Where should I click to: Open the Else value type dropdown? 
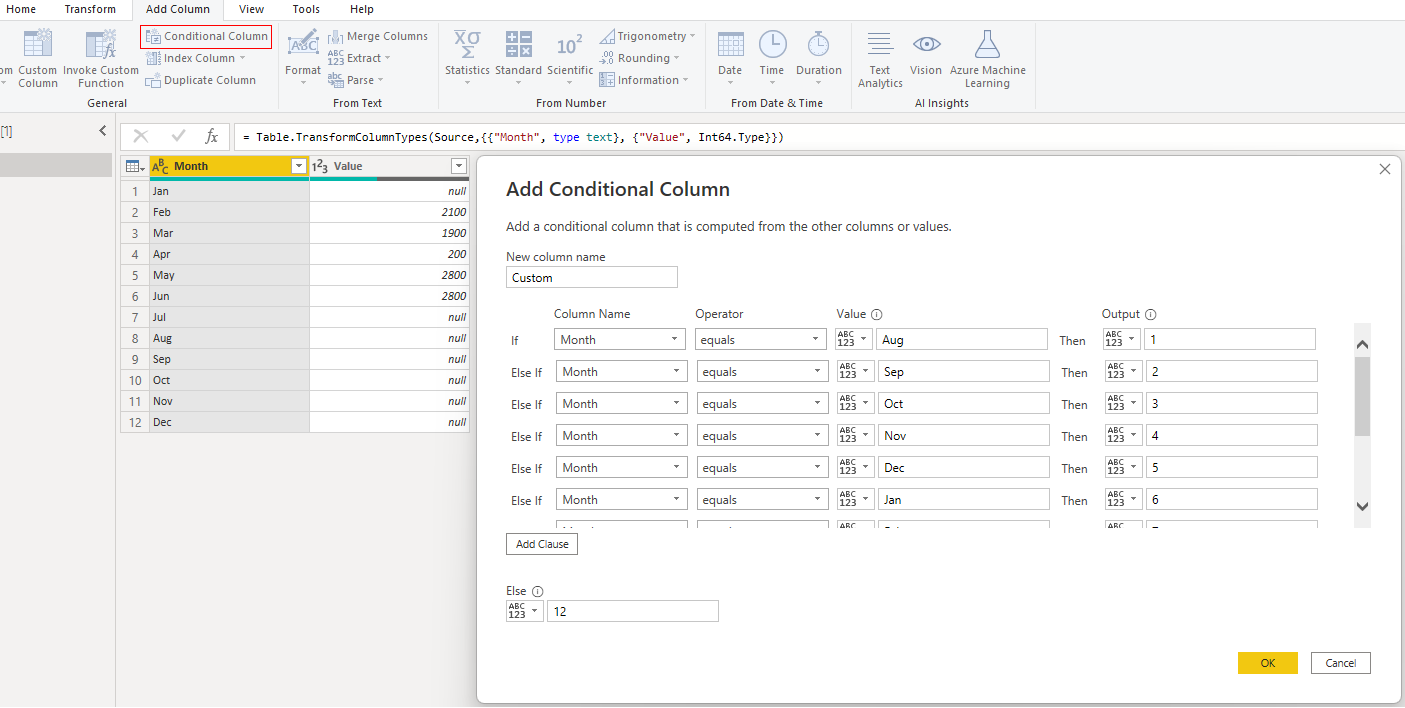pyautogui.click(x=525, y=611)
